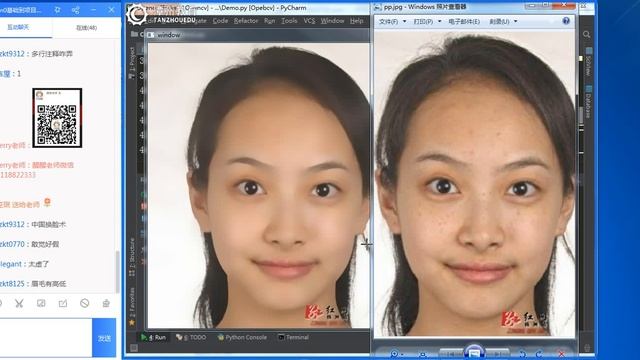Rotate image clockwise in Photo Viewer

pyautogui.click(x=540, y=354)
